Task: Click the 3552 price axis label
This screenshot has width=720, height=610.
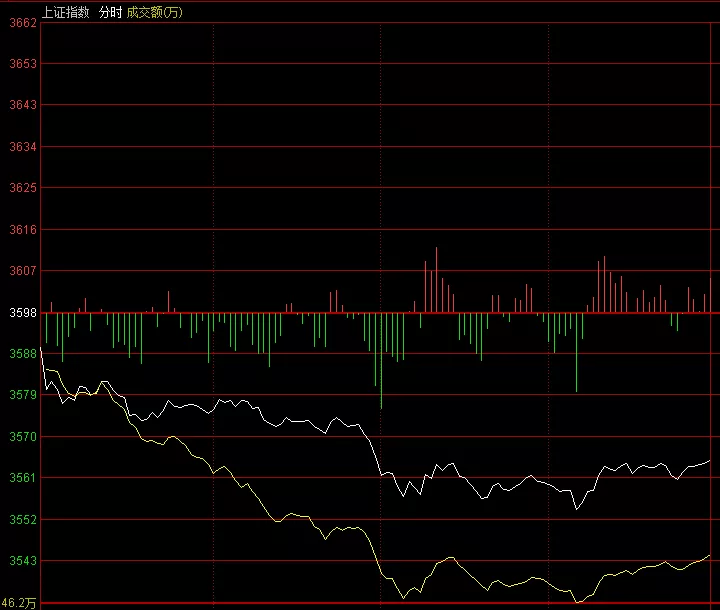Action: [23, 520]
